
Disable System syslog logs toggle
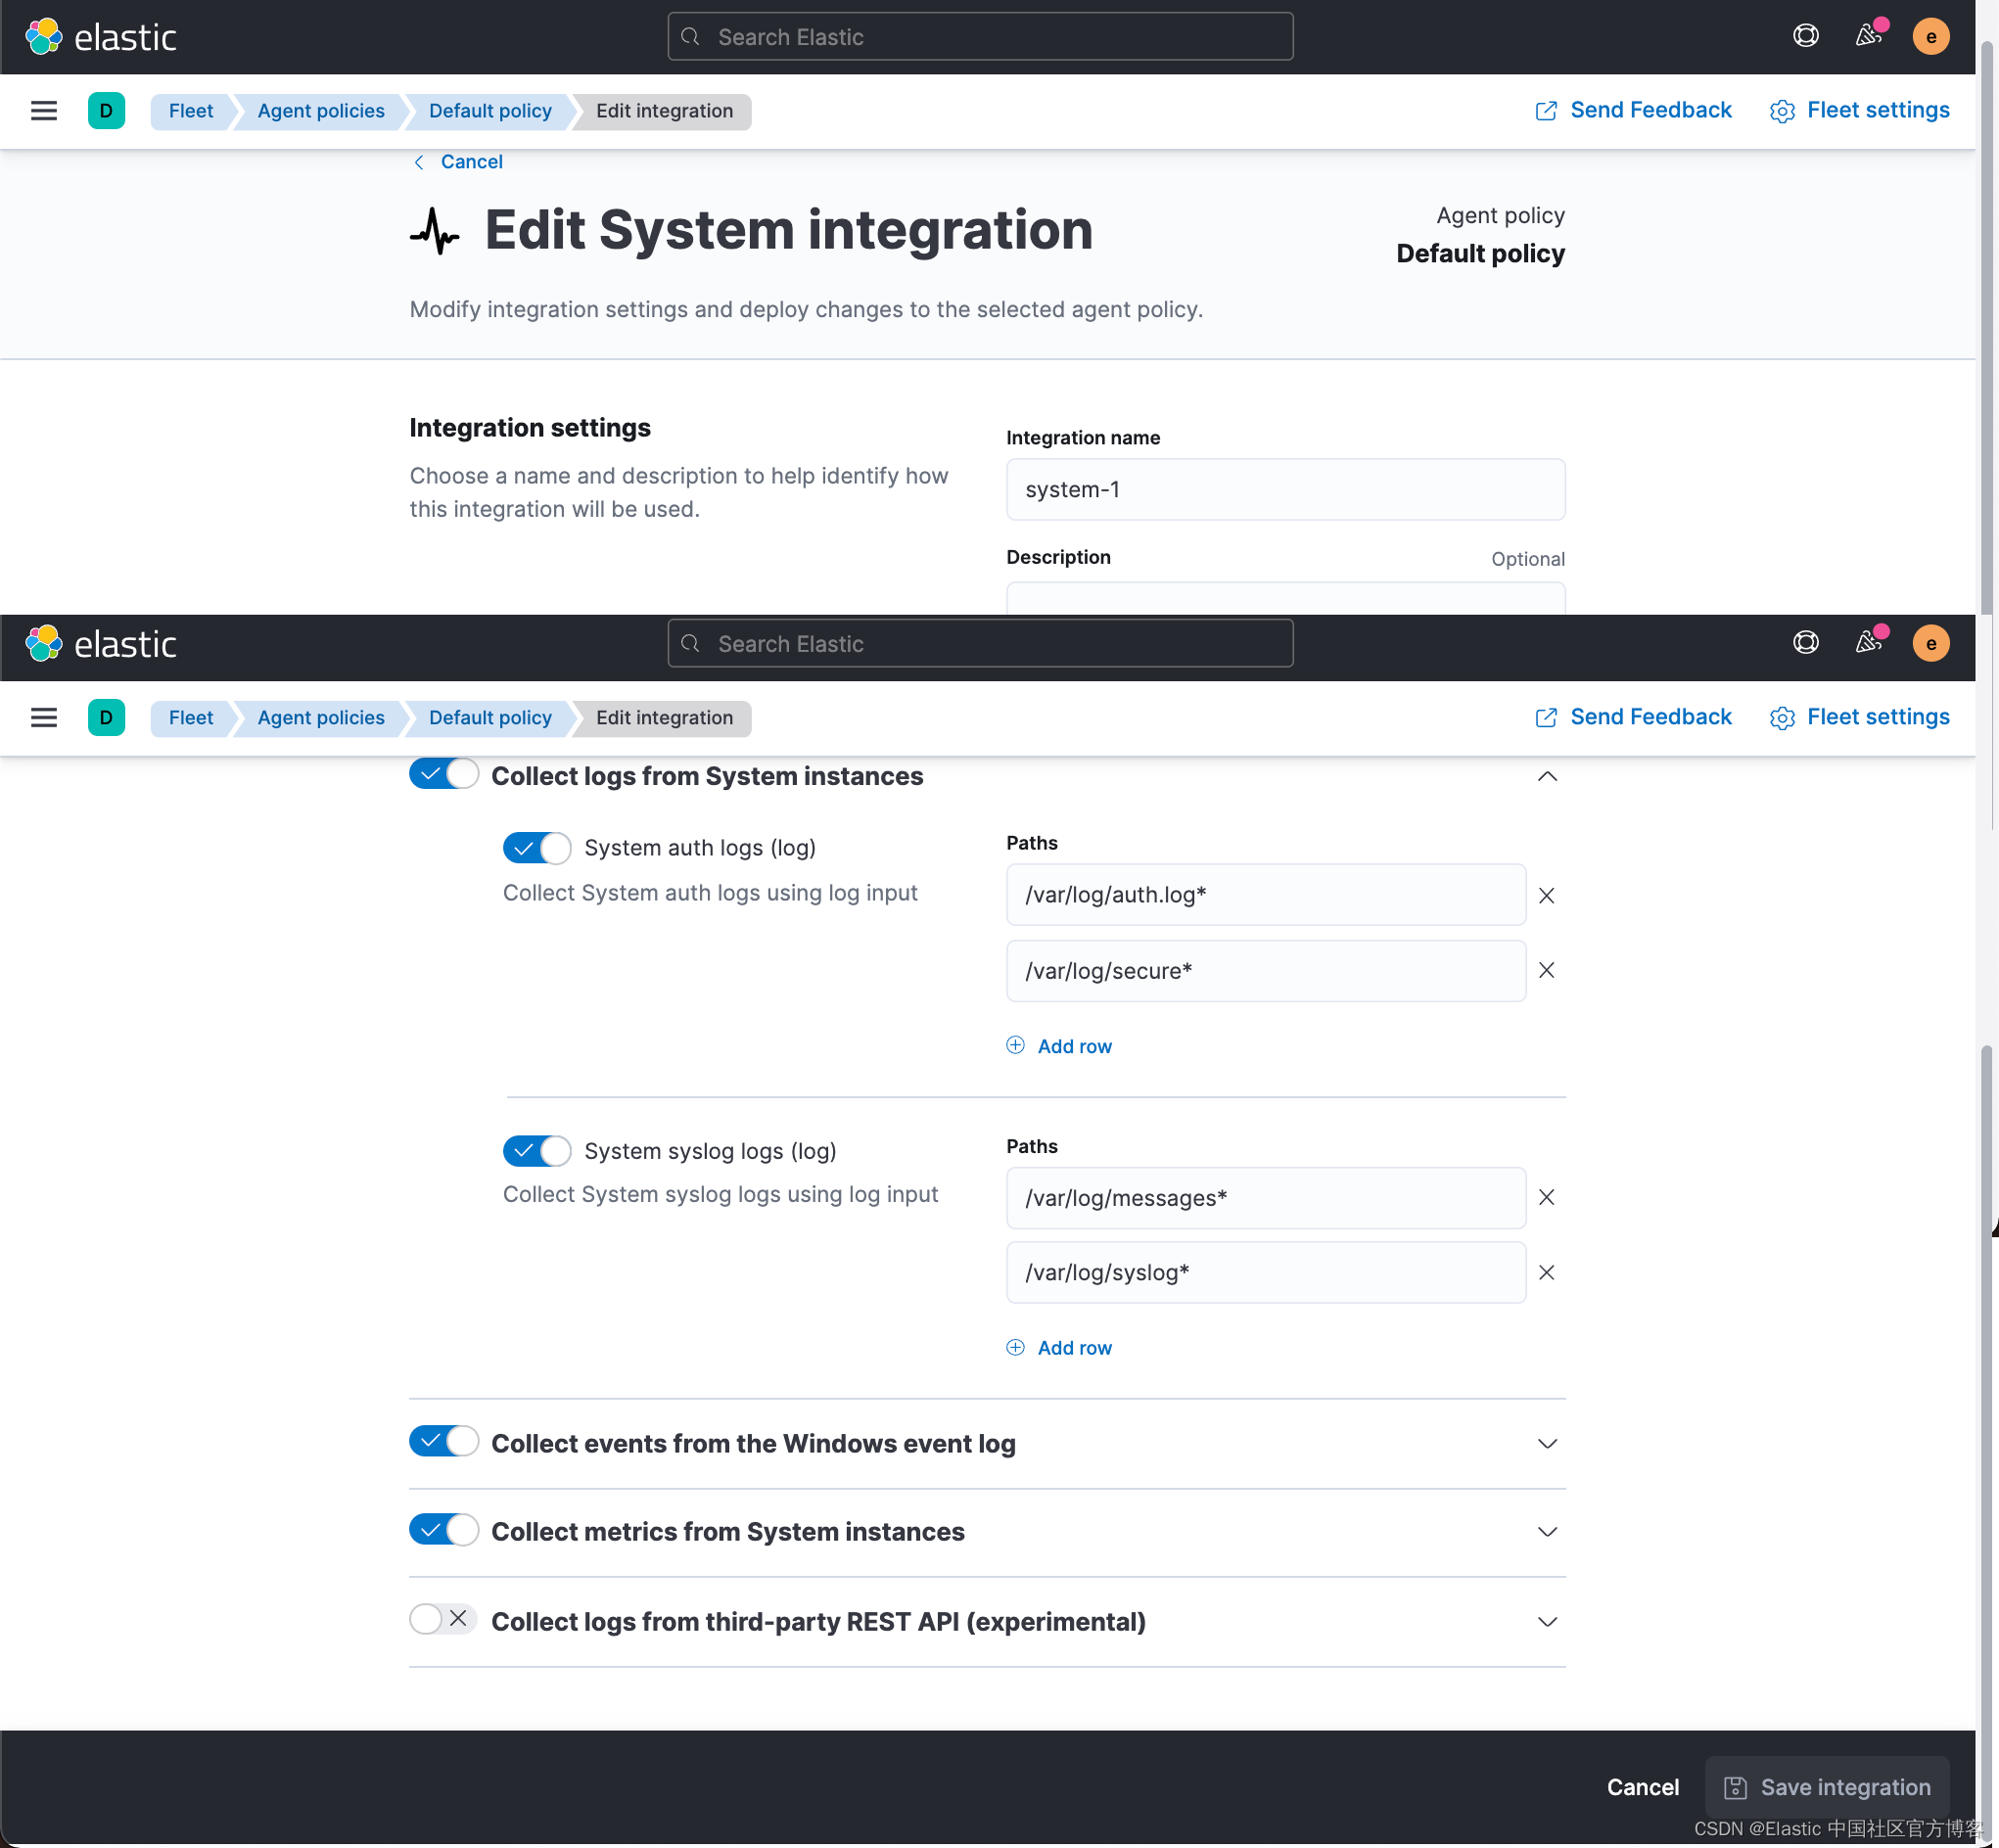pyautogui.click(x=537, y=1151)
